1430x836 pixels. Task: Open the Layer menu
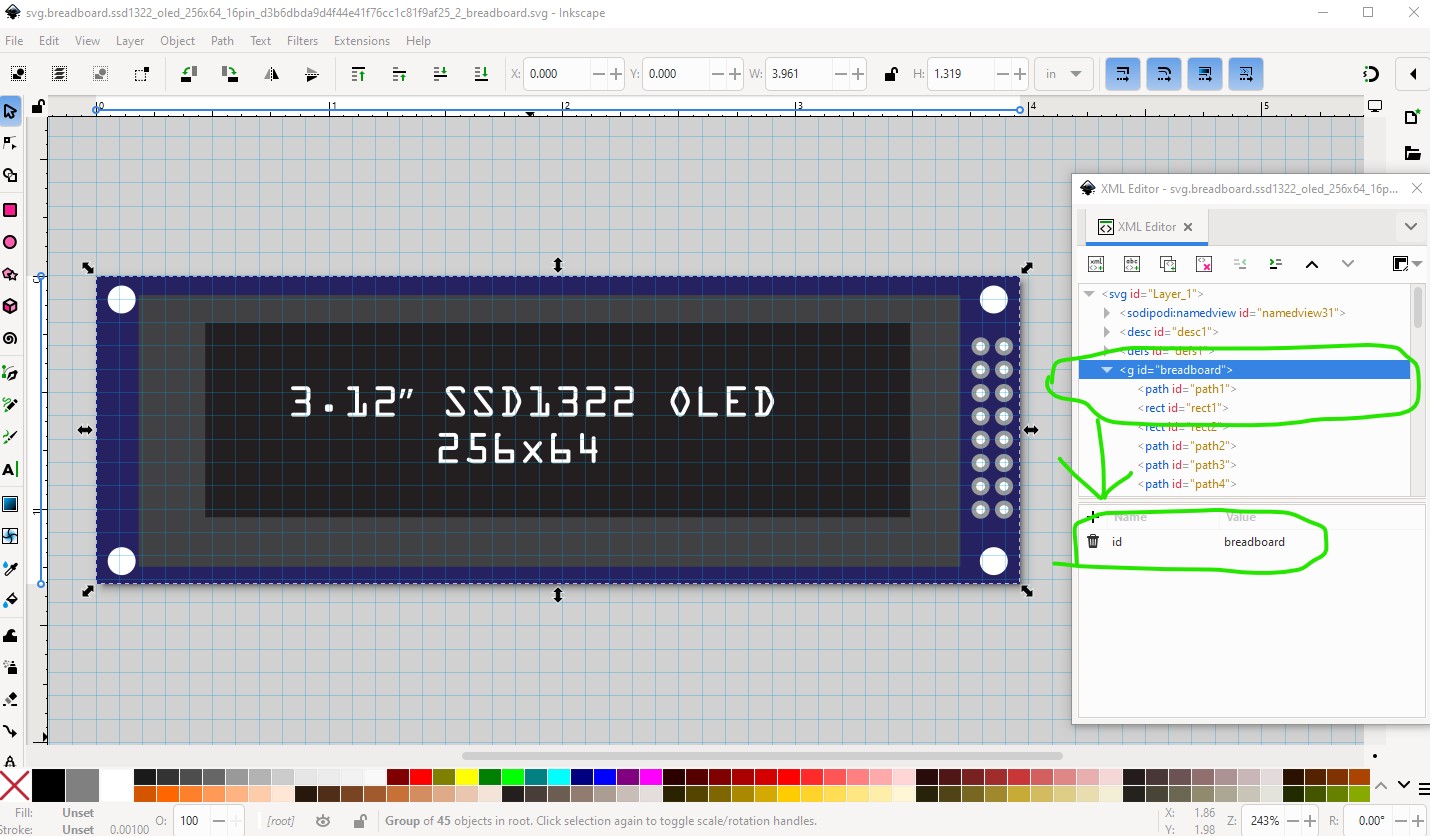click(x=130, y=41)
